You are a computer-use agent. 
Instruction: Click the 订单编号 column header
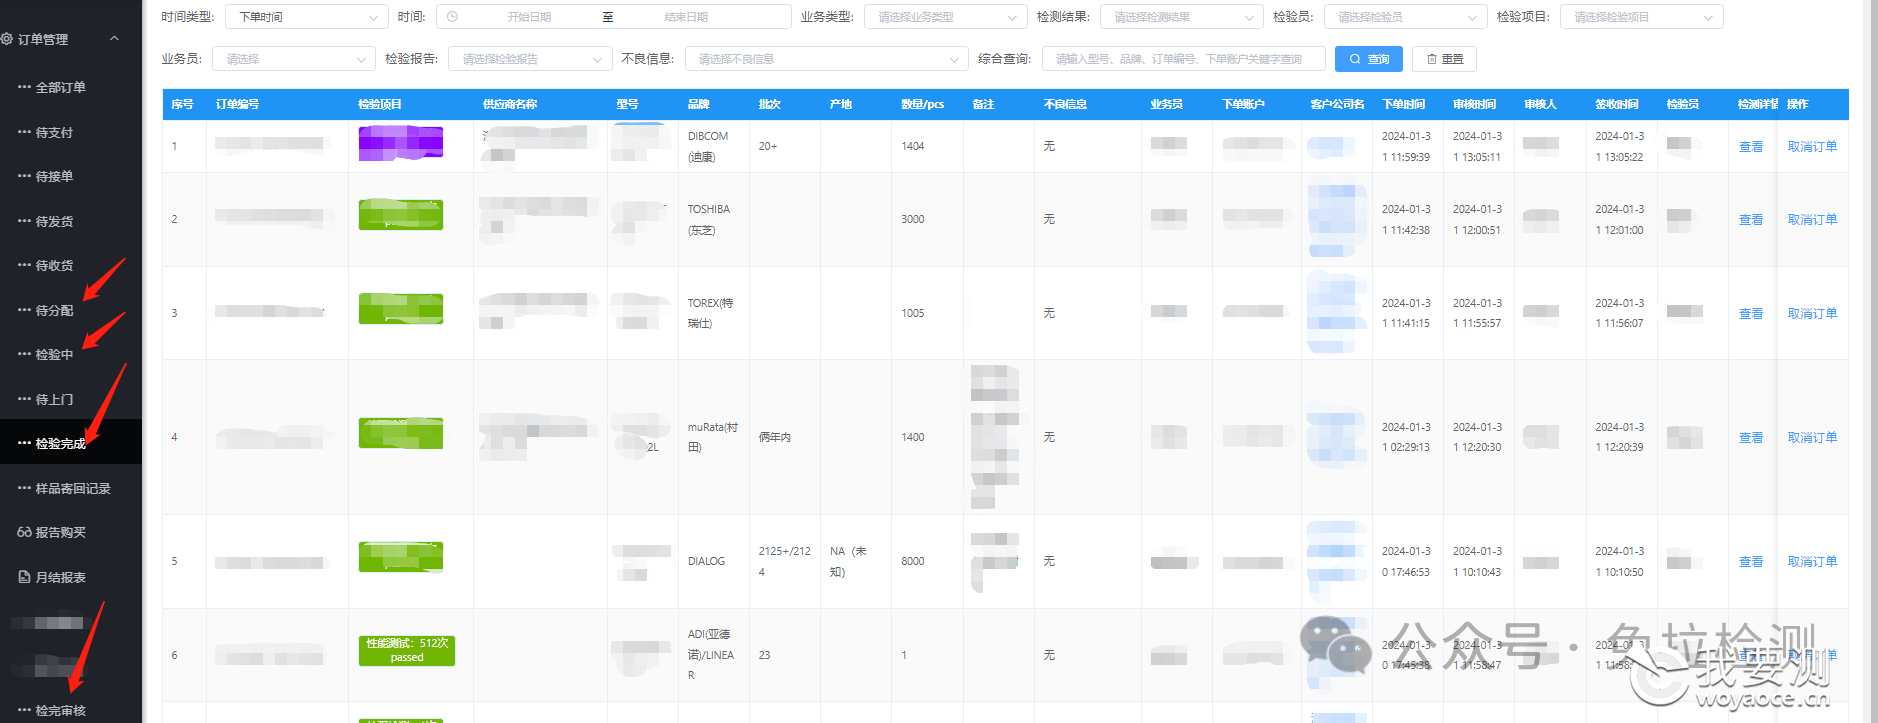coord(237,104)
